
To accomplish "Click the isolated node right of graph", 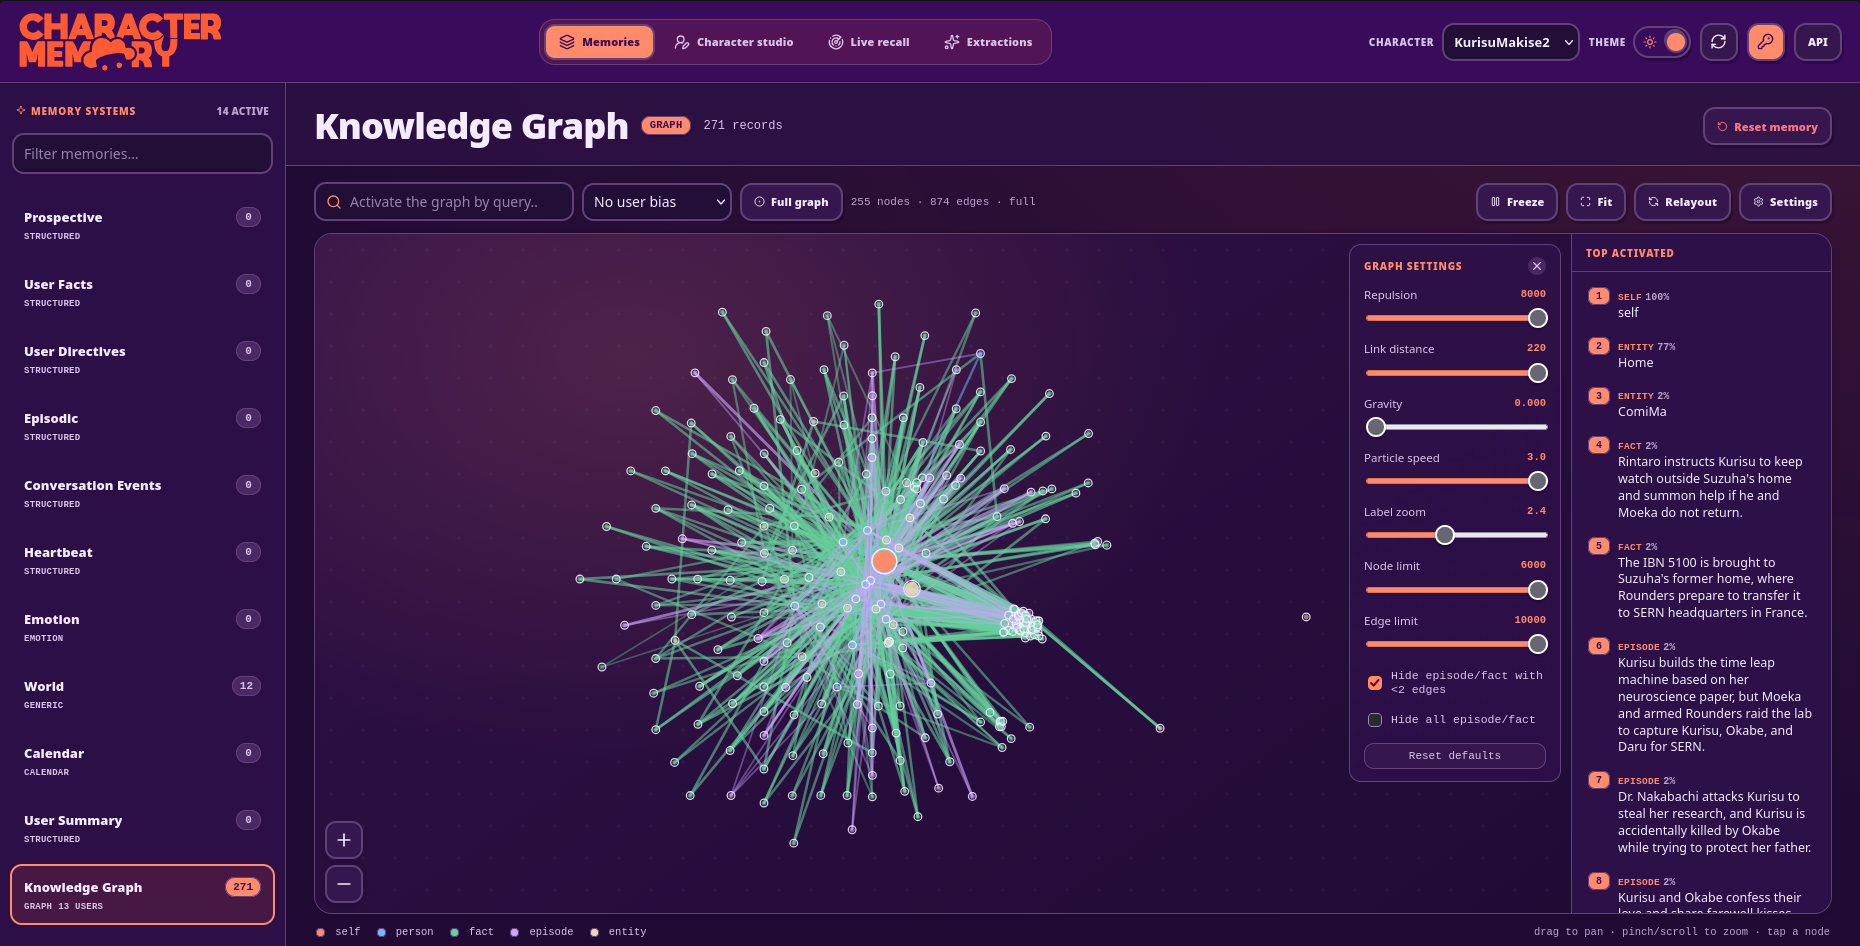I will point(1306,617).
